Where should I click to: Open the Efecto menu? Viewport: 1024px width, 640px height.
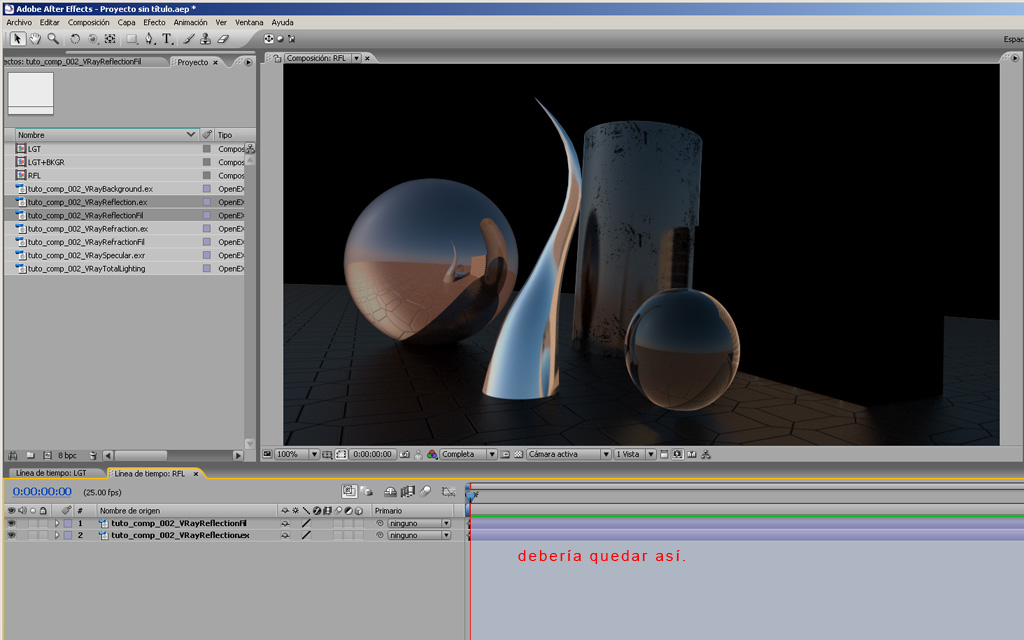click(x=154, y=22)
